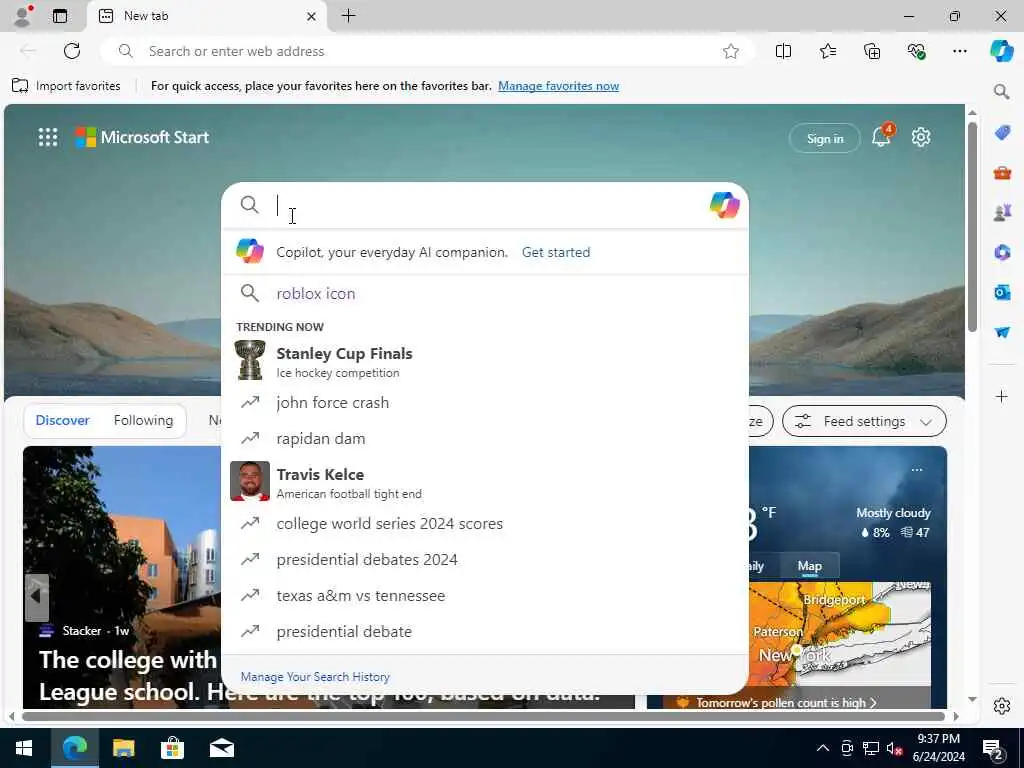Click inside the Microsoft Start search box
This screenshot has height=768, width=1024.
(483, 205)
